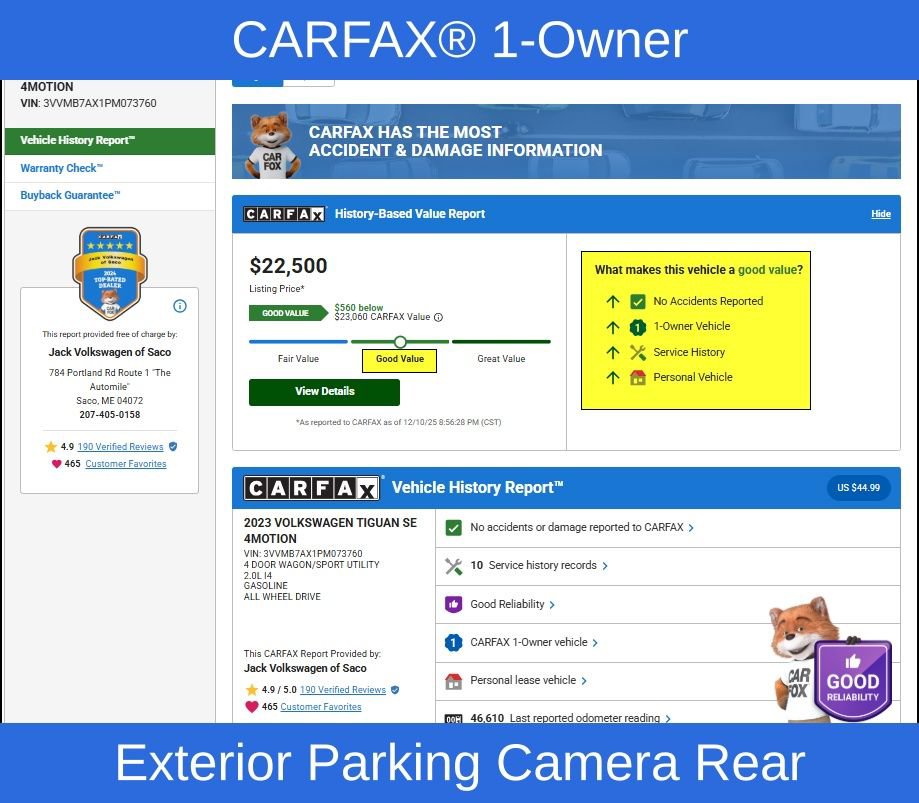Click info icon beside CARFAX Value
The image size is (919, 803).
click(x=438, y=317)
